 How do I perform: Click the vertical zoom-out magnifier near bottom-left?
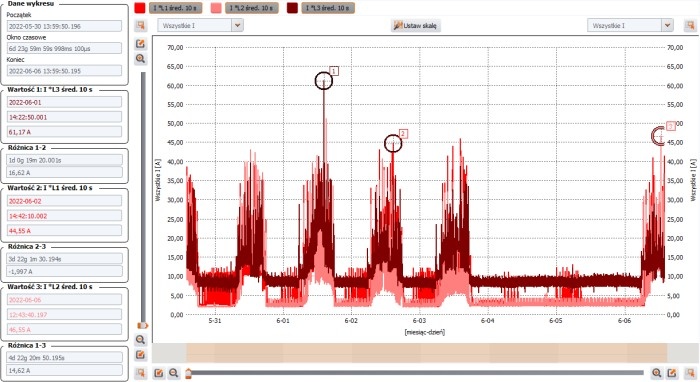(x=141, y=340)
